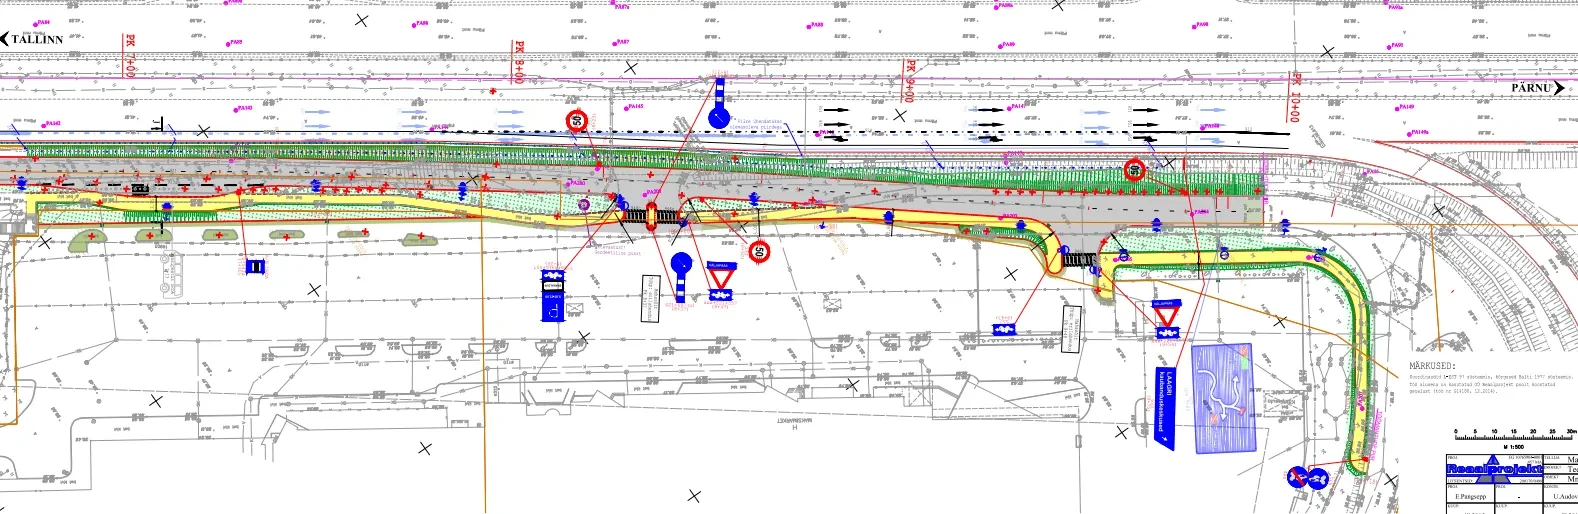1578x514 pixels.
Task: Click the small blue square sign at far left
Action: [x=255, y=267]
